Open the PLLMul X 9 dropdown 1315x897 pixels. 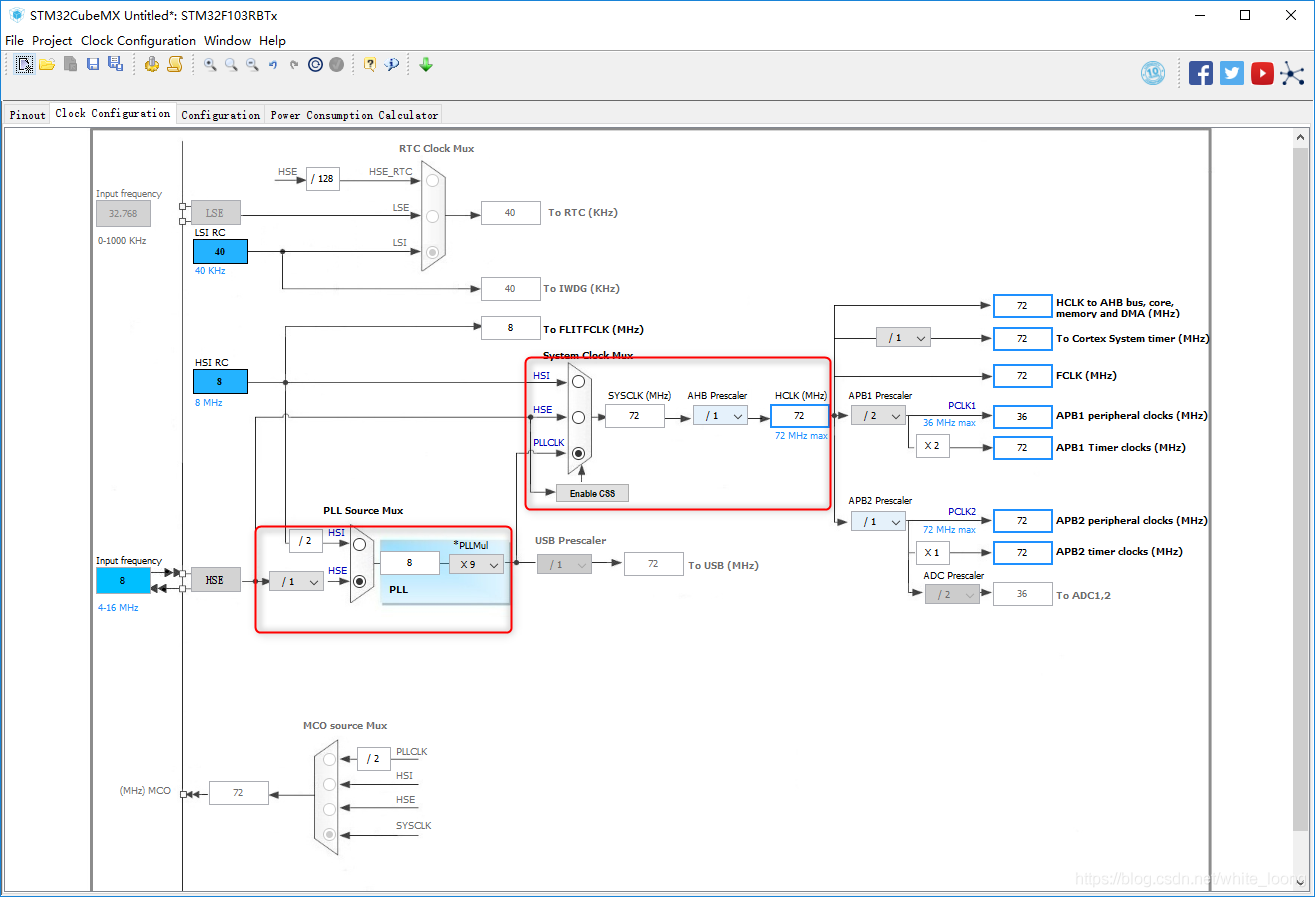[x=476, y=564]
